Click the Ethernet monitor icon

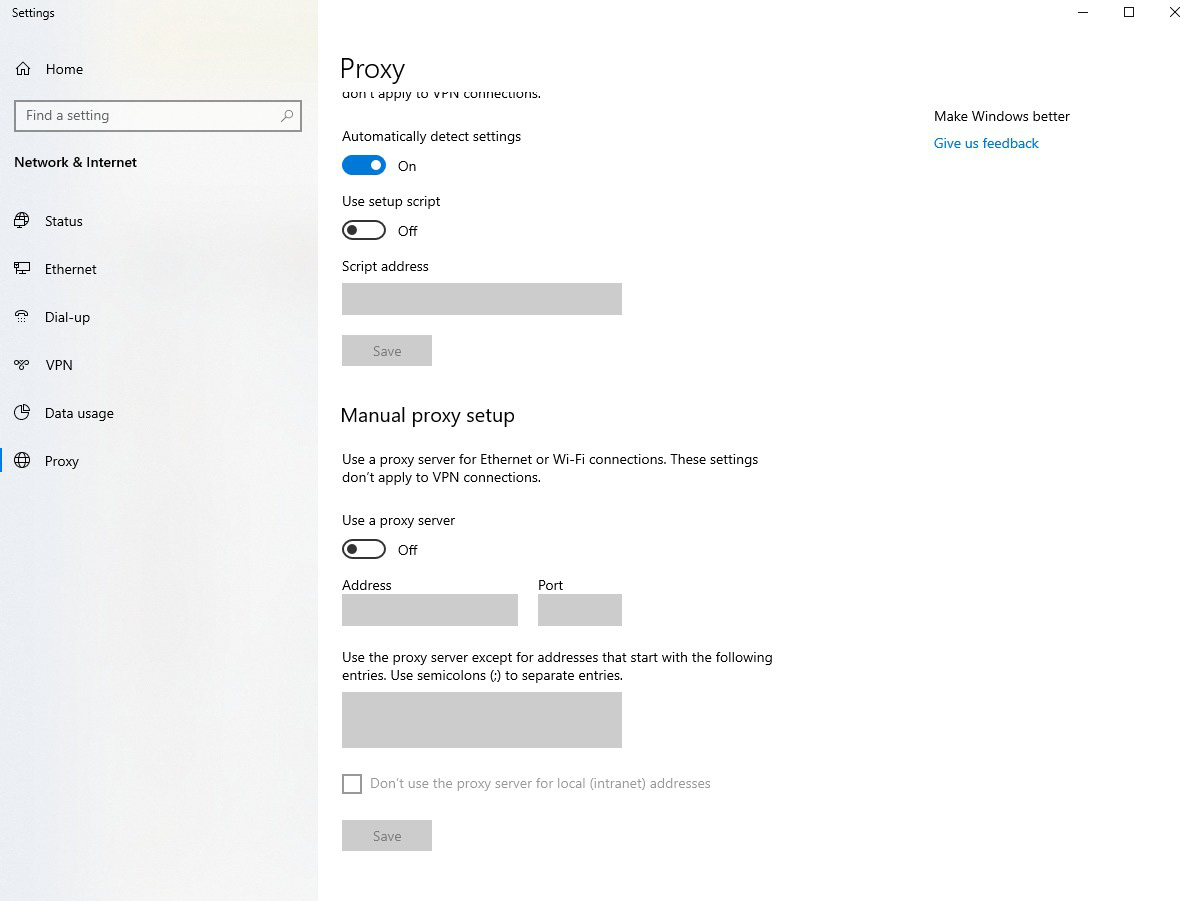pos(22,269)
